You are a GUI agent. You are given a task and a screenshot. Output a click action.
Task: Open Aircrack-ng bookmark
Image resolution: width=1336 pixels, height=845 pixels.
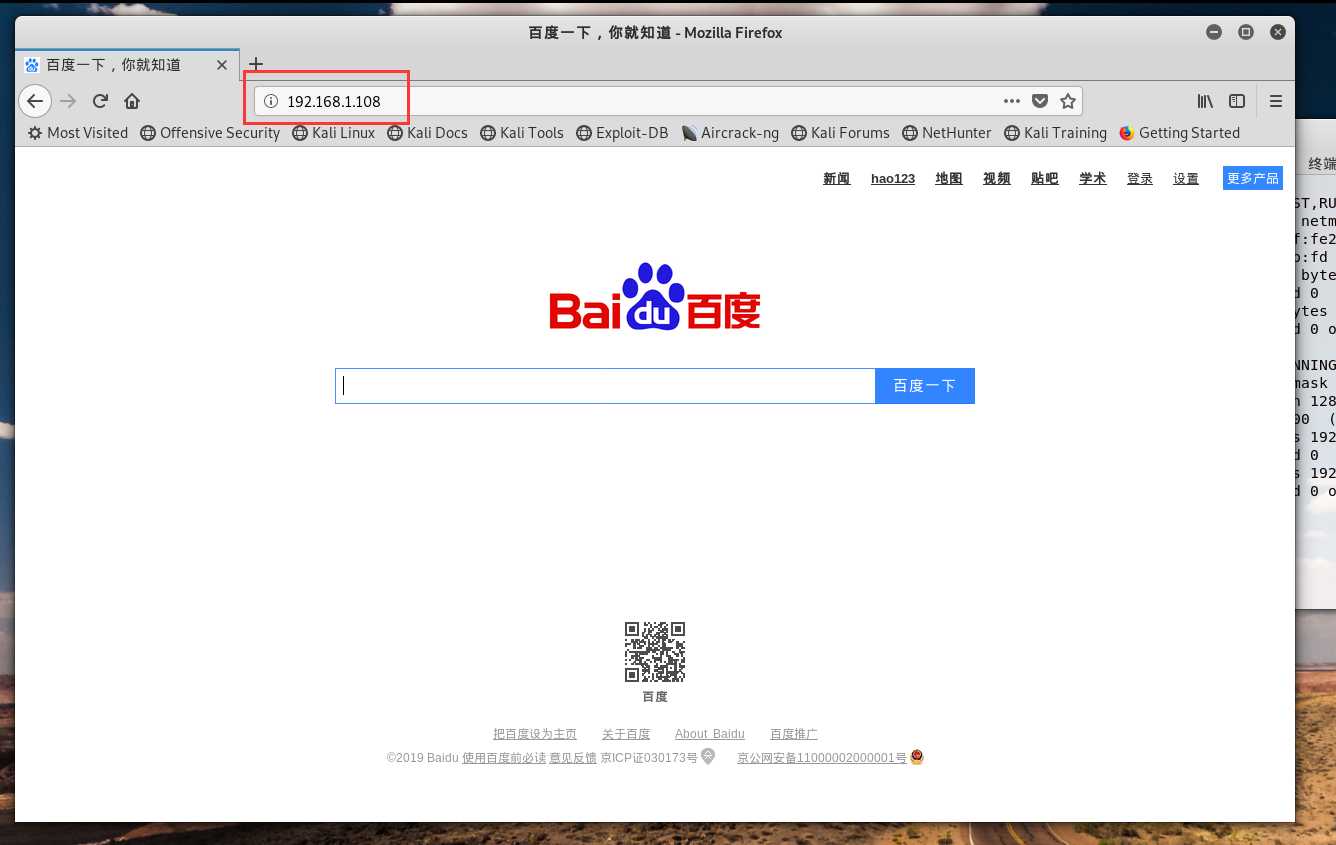pyautogui.click(x=730, y=133)
